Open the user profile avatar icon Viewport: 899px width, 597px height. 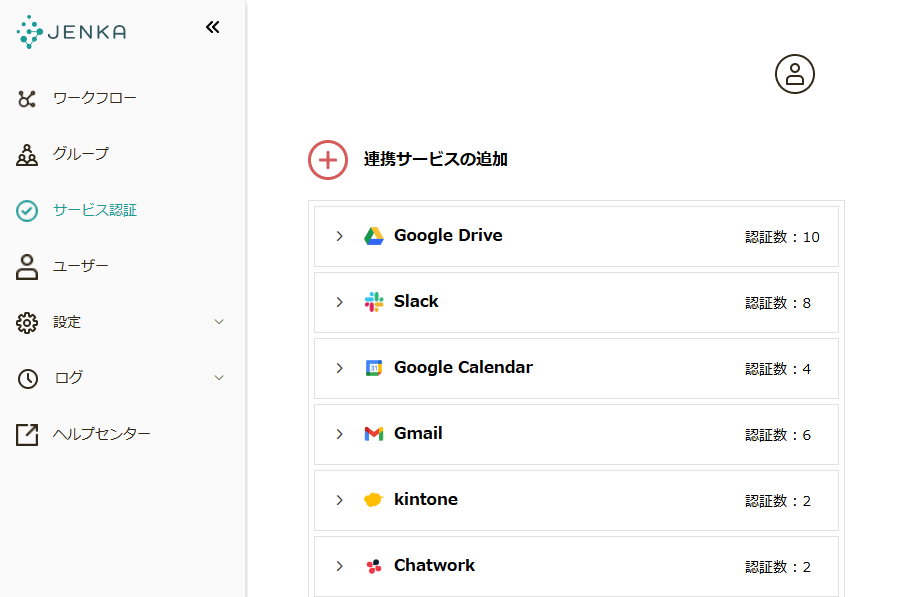pyautogui.click(x=795, y=74)
